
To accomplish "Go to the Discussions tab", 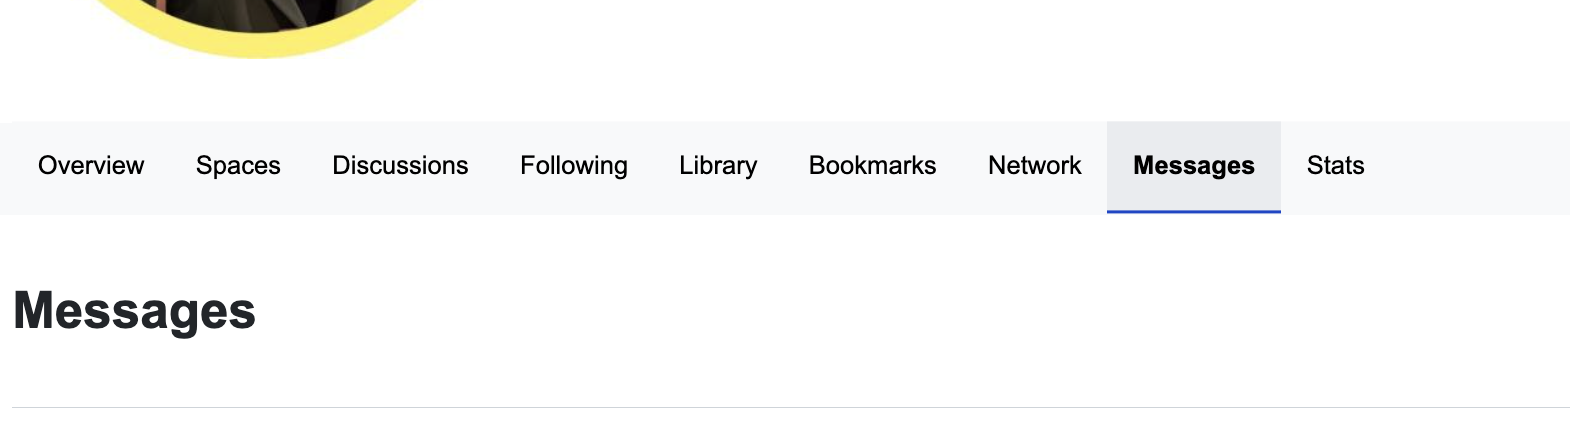I will [400, 166].
